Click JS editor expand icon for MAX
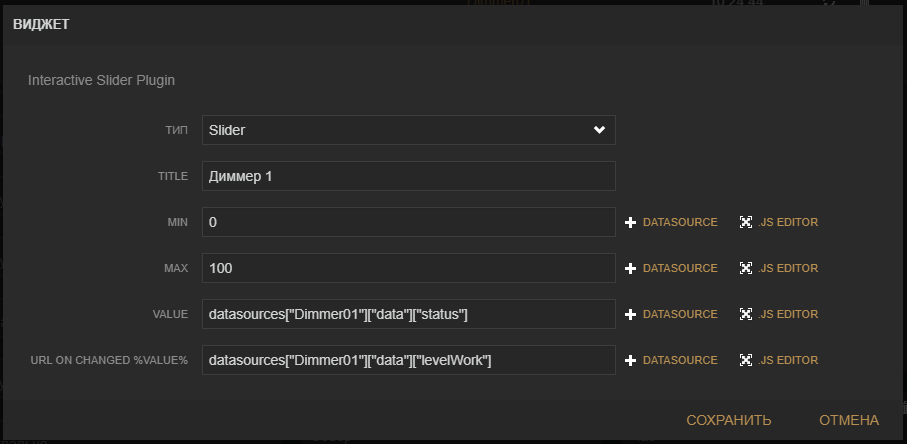The width and height of the screenshot is (907, 444). pyautogui.click(x=746, y=269)
